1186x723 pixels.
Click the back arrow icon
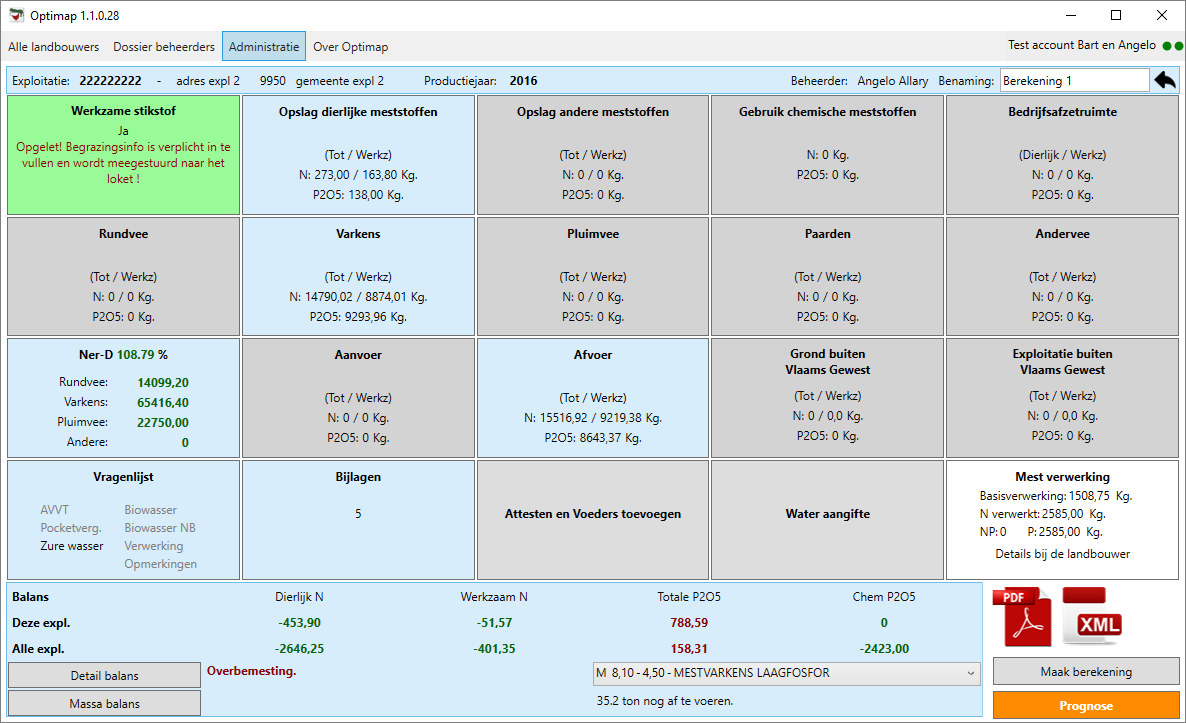[x=1165, y=80]
